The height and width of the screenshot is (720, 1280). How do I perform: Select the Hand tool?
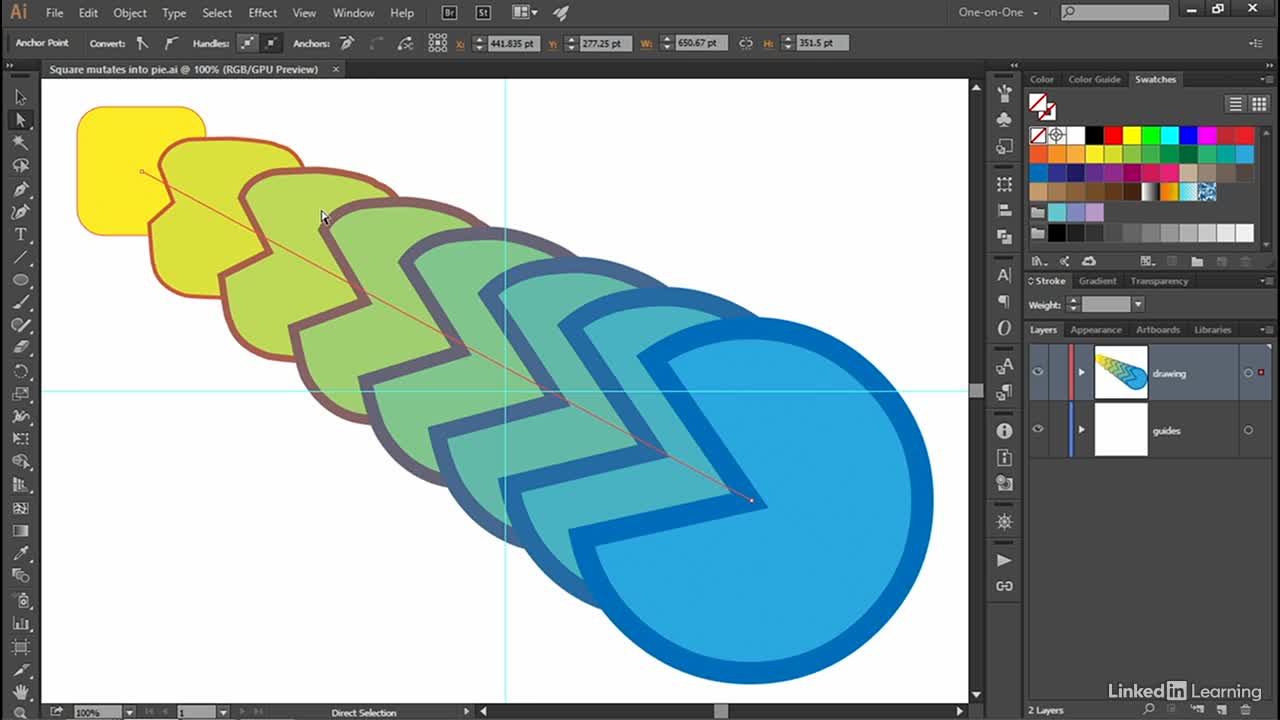[20, 691]
